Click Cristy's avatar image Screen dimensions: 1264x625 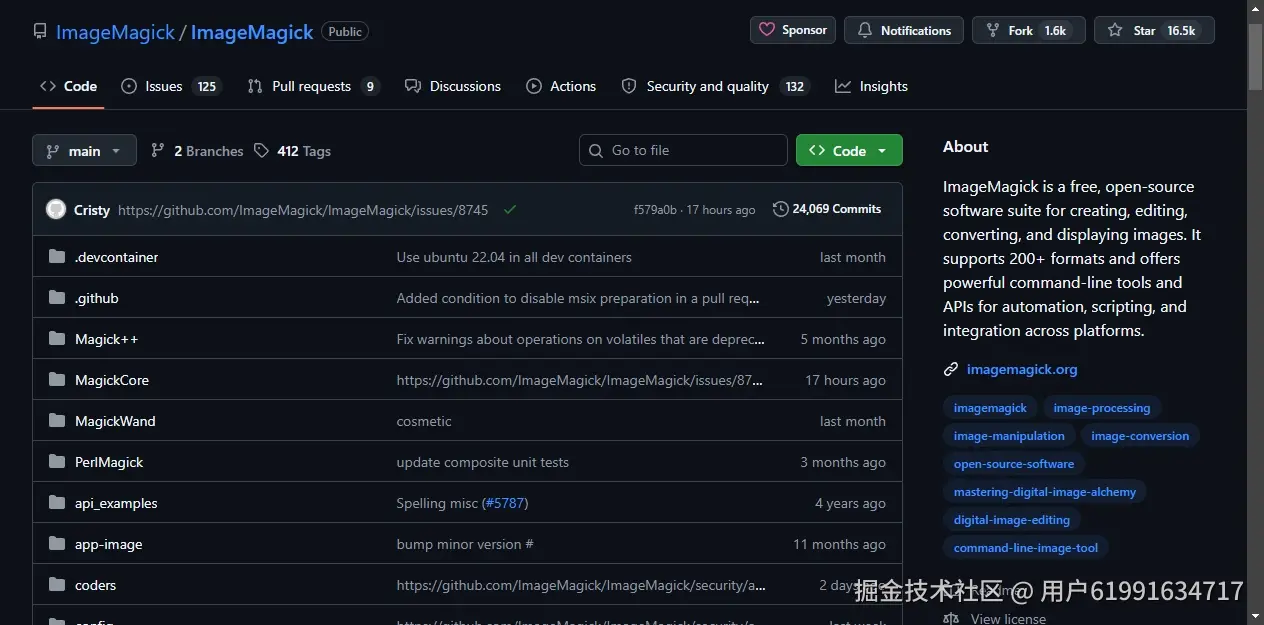point(56,210)
